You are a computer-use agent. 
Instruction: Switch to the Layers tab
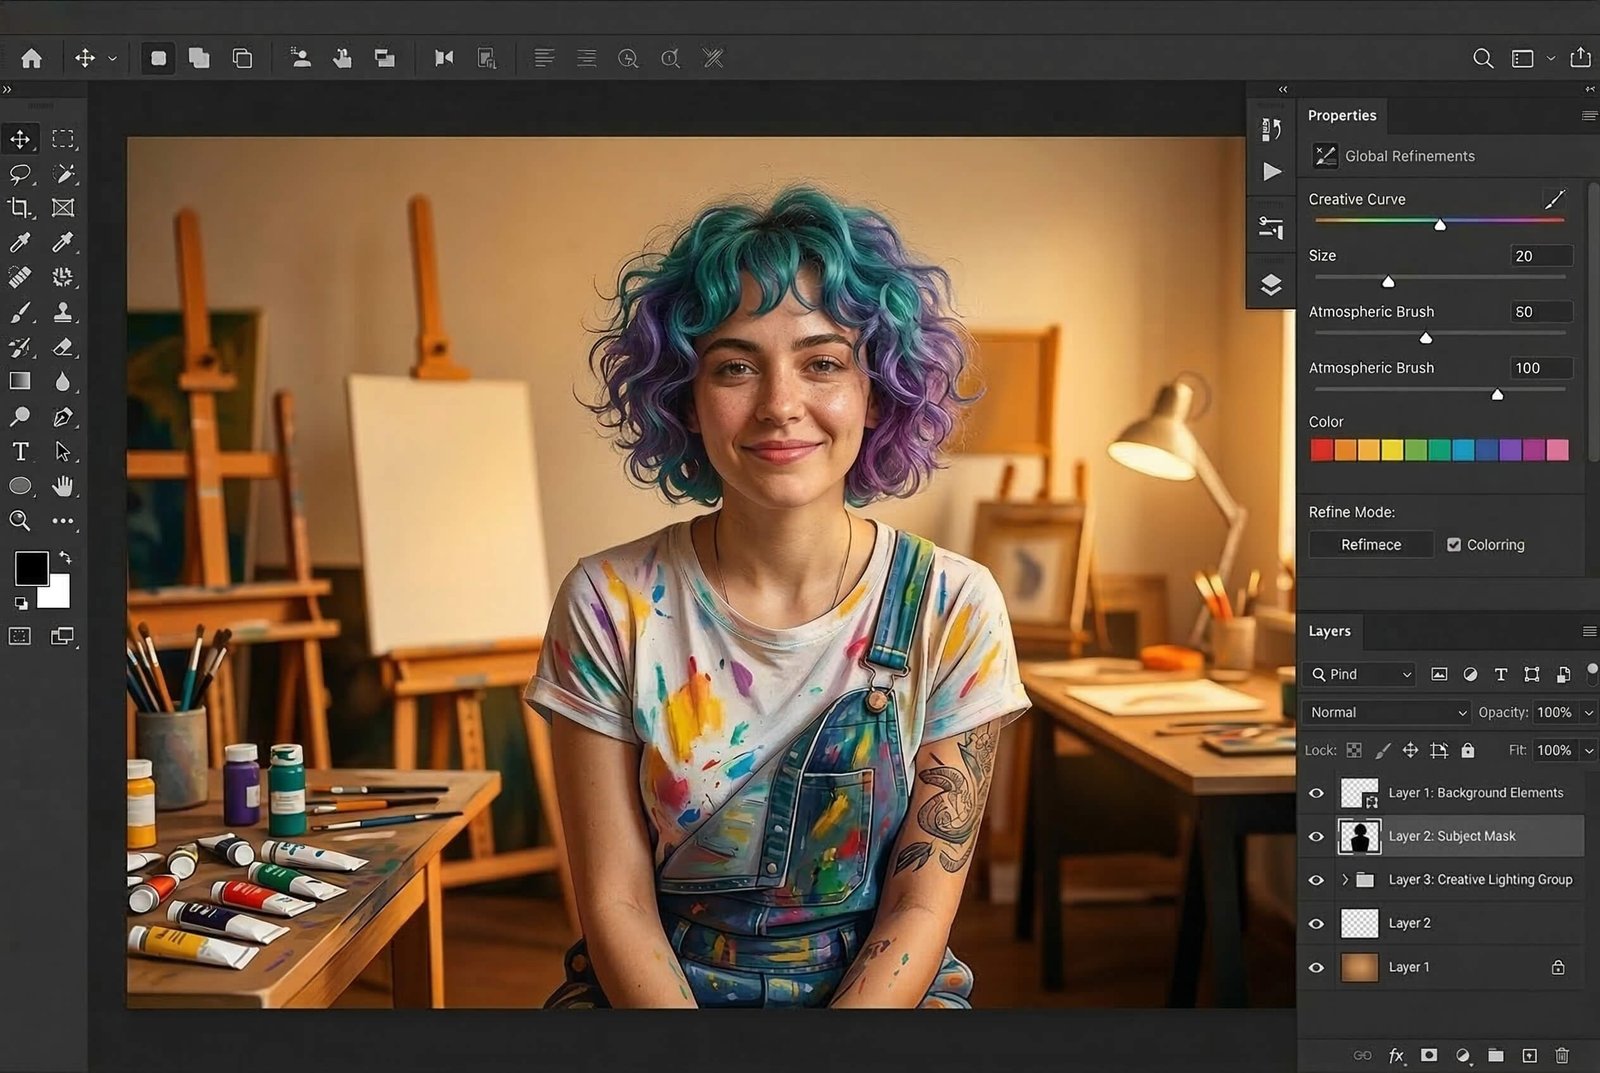(1329, 631)
